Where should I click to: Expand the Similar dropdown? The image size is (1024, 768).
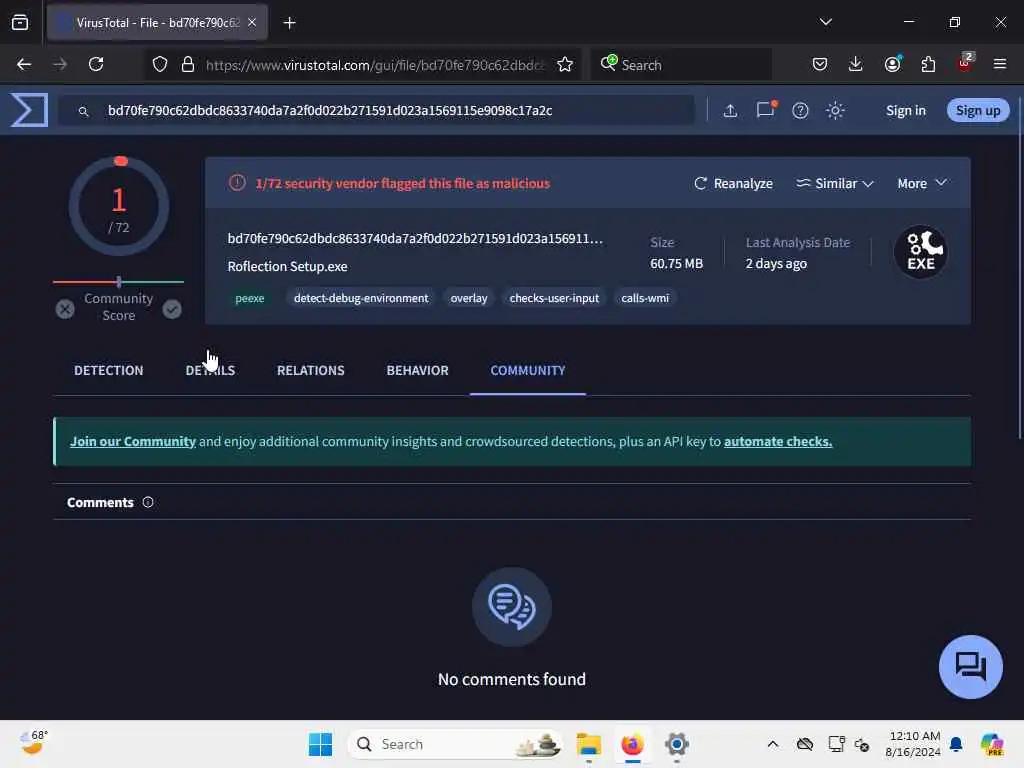coord(835,184)
